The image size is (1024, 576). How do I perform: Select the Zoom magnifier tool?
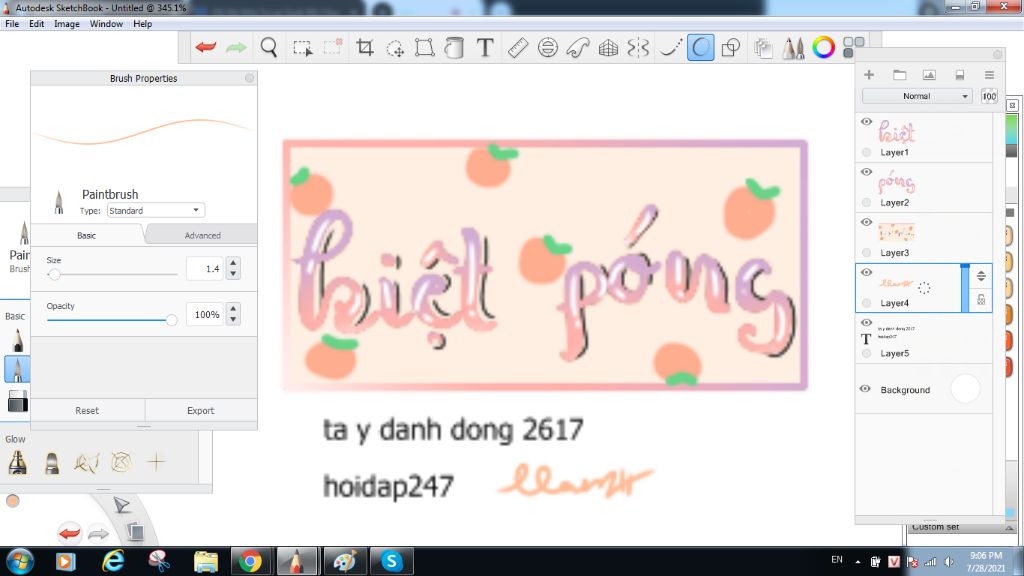coord(268,48)
